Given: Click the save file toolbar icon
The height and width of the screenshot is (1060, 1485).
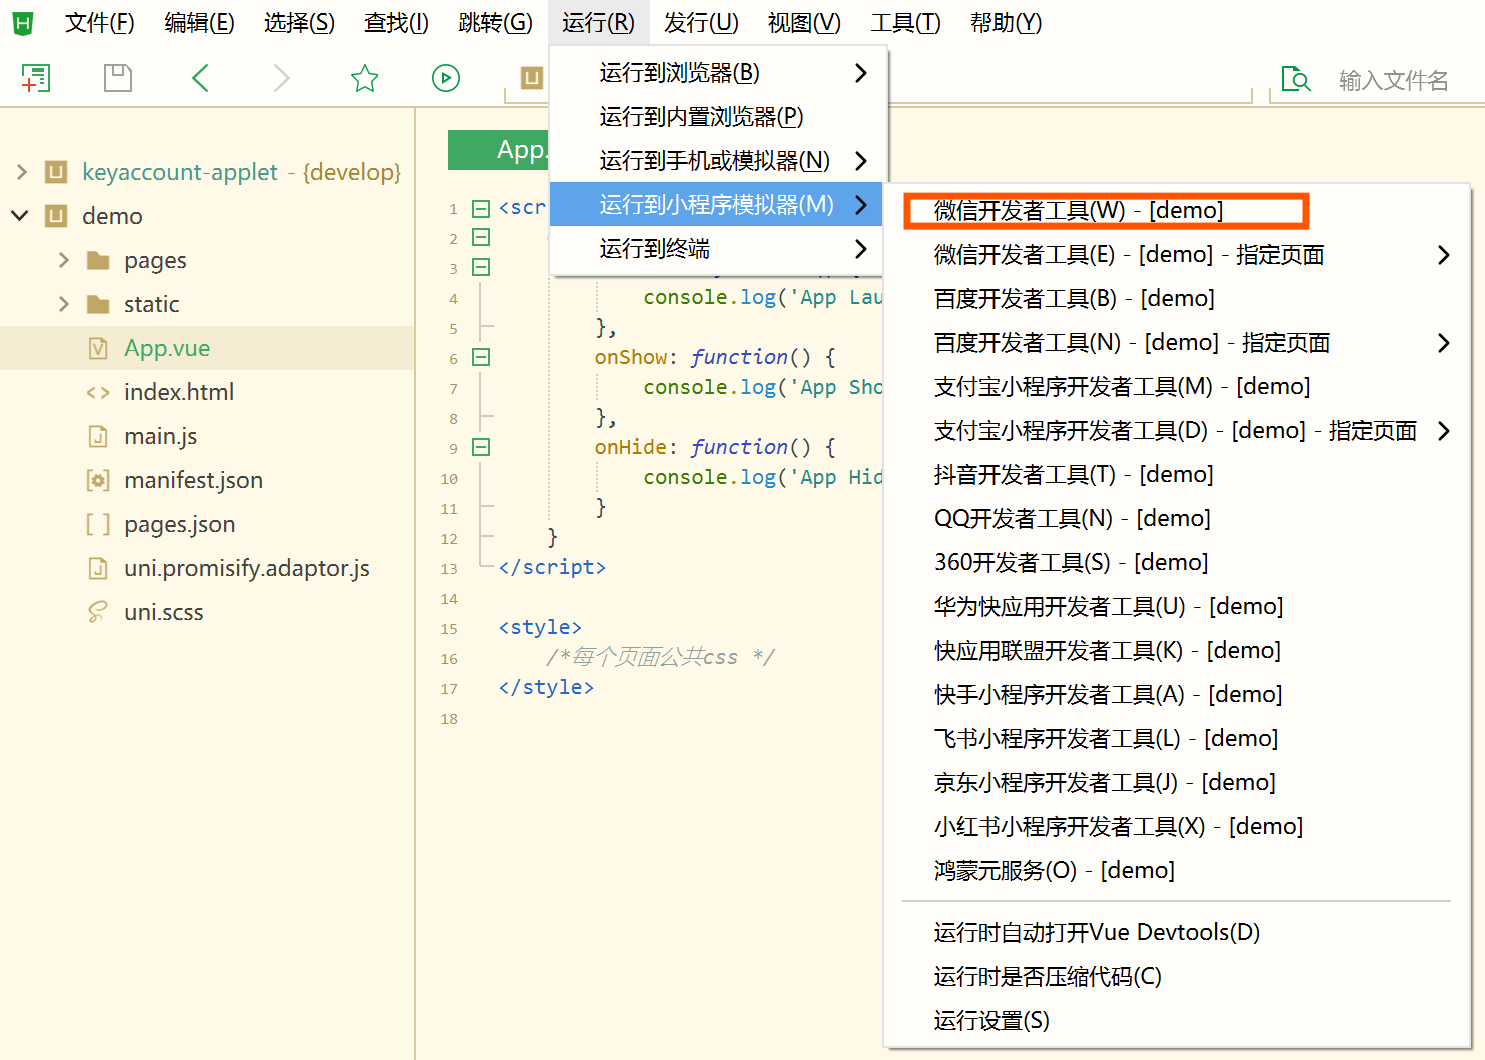Looking at the screenshot, I should tap(118, 78).
